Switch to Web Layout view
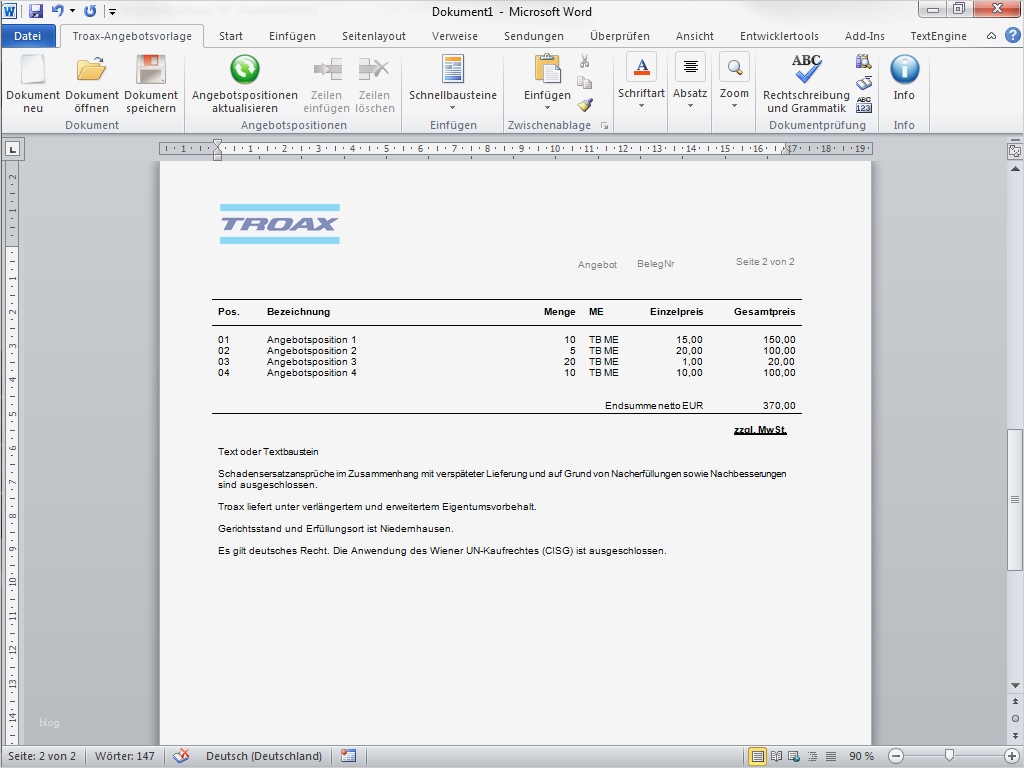The height and width of the screenshot is (768, 1024). (794, 756)
